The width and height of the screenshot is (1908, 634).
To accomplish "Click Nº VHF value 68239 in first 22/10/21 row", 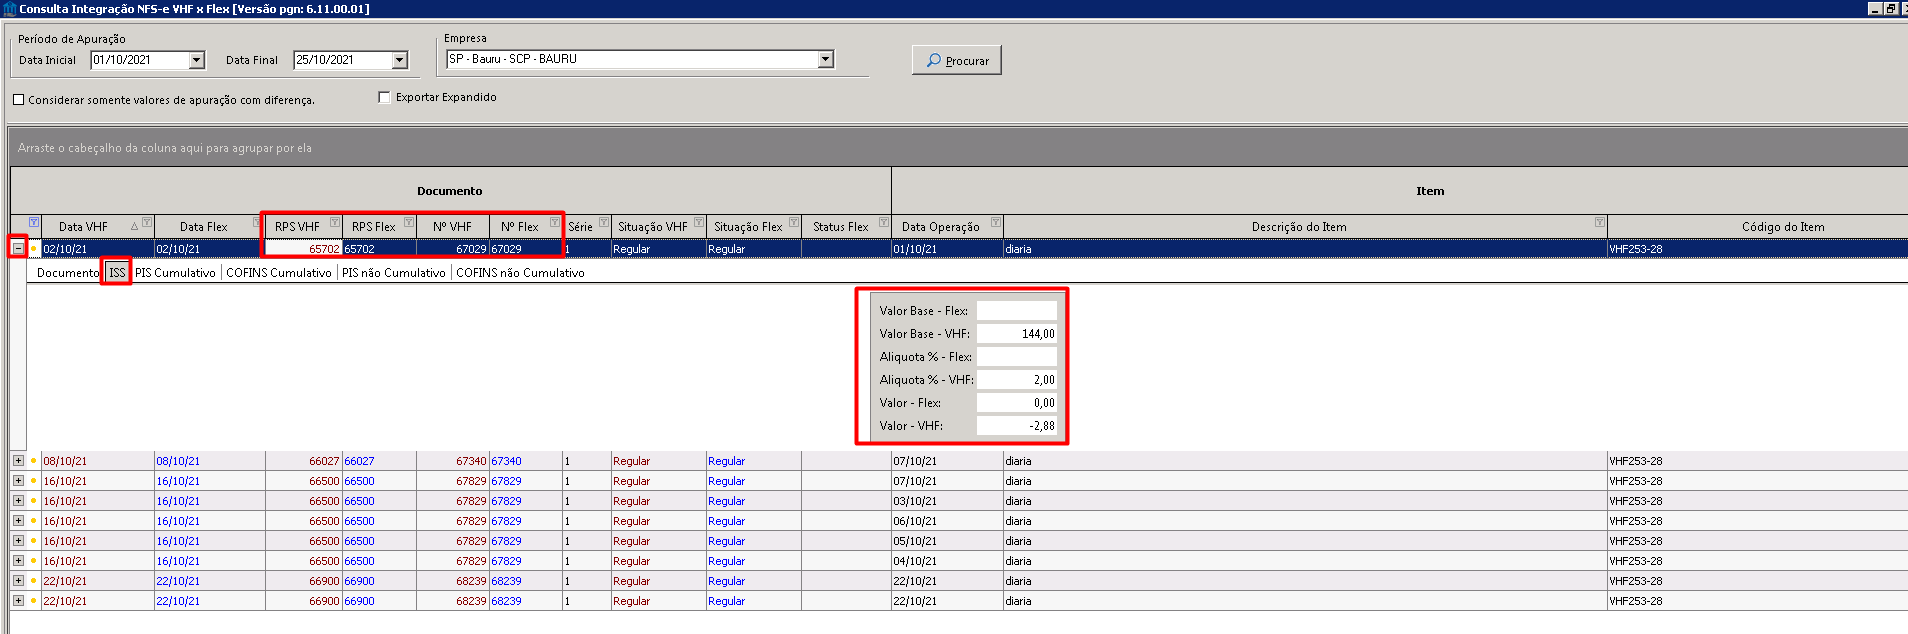I will [471, 581].
